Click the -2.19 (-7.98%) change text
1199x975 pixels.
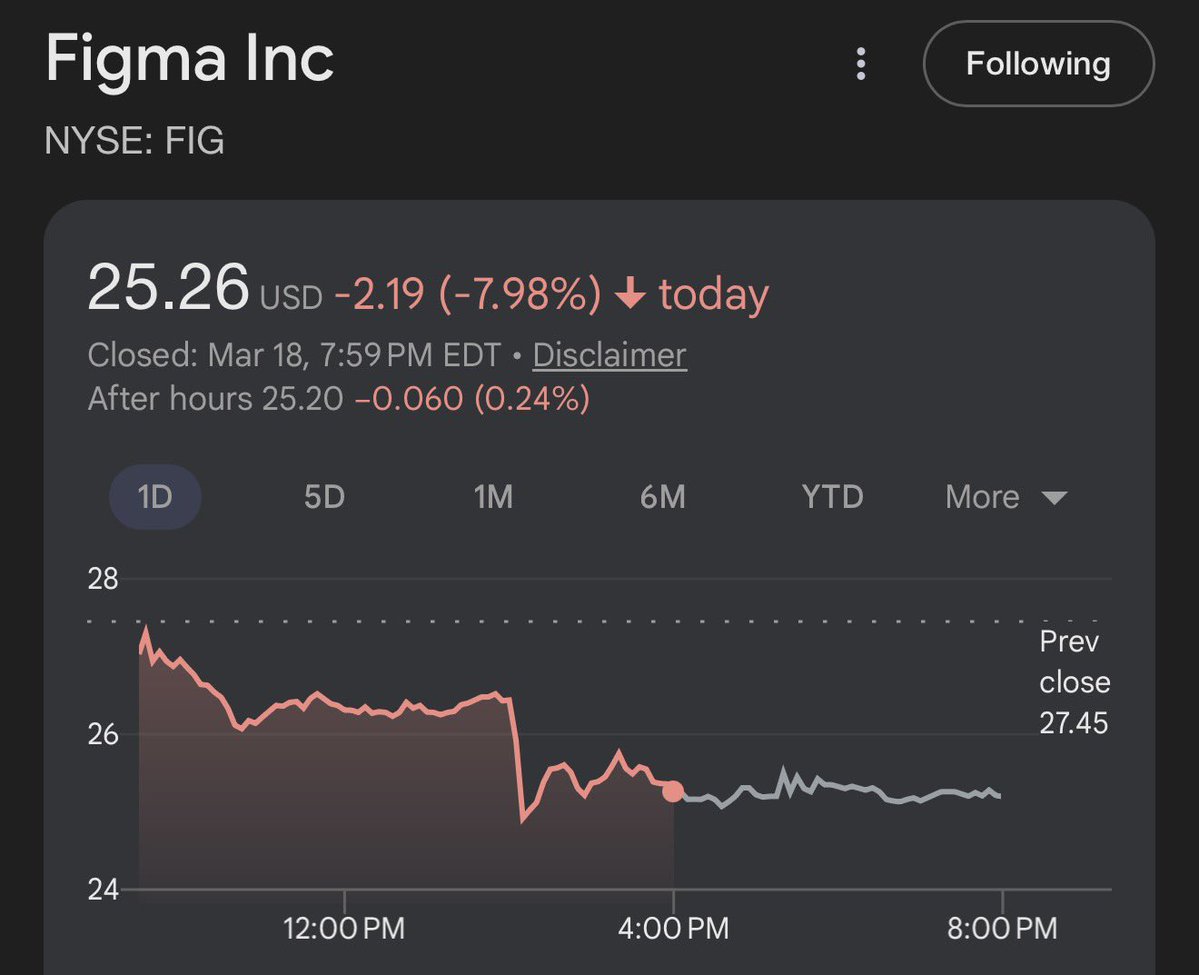468,295
